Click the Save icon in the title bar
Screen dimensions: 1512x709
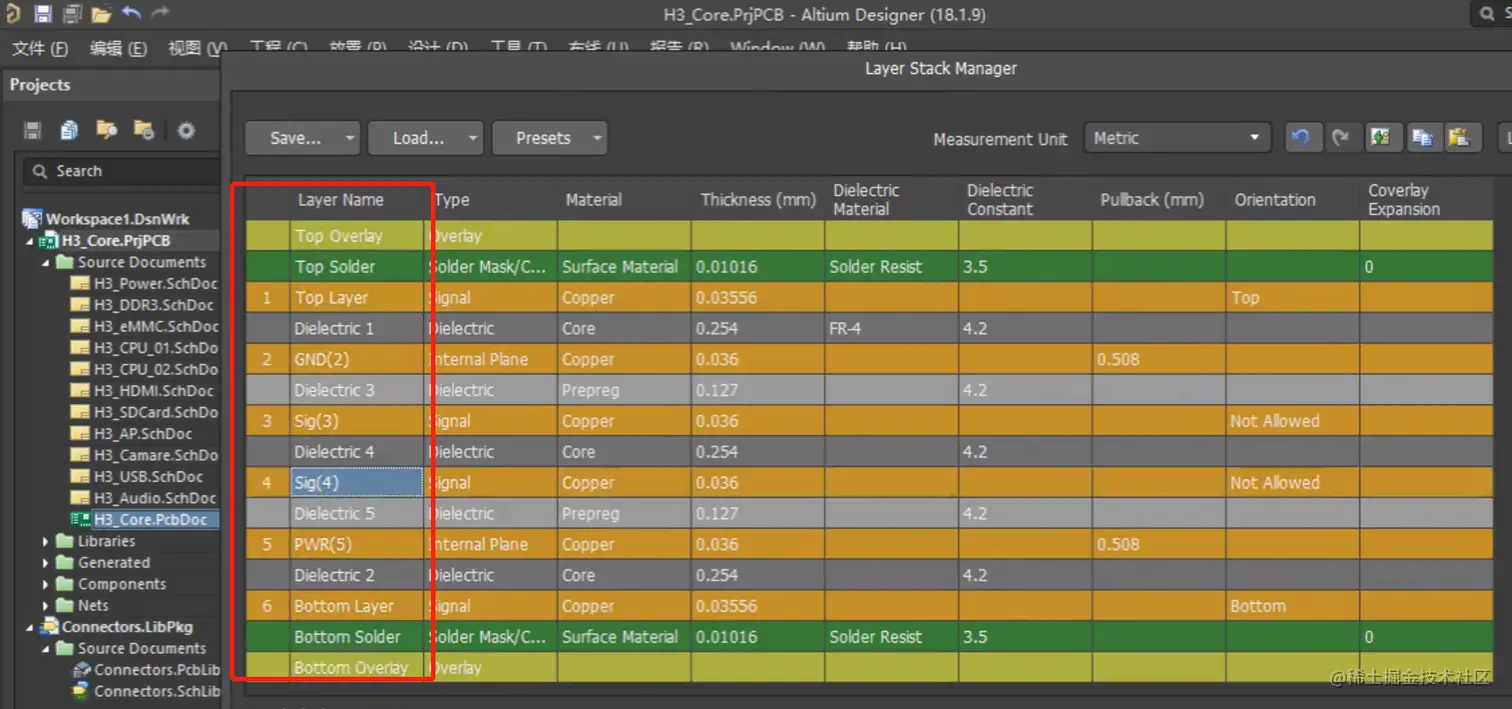coord(42,14)
